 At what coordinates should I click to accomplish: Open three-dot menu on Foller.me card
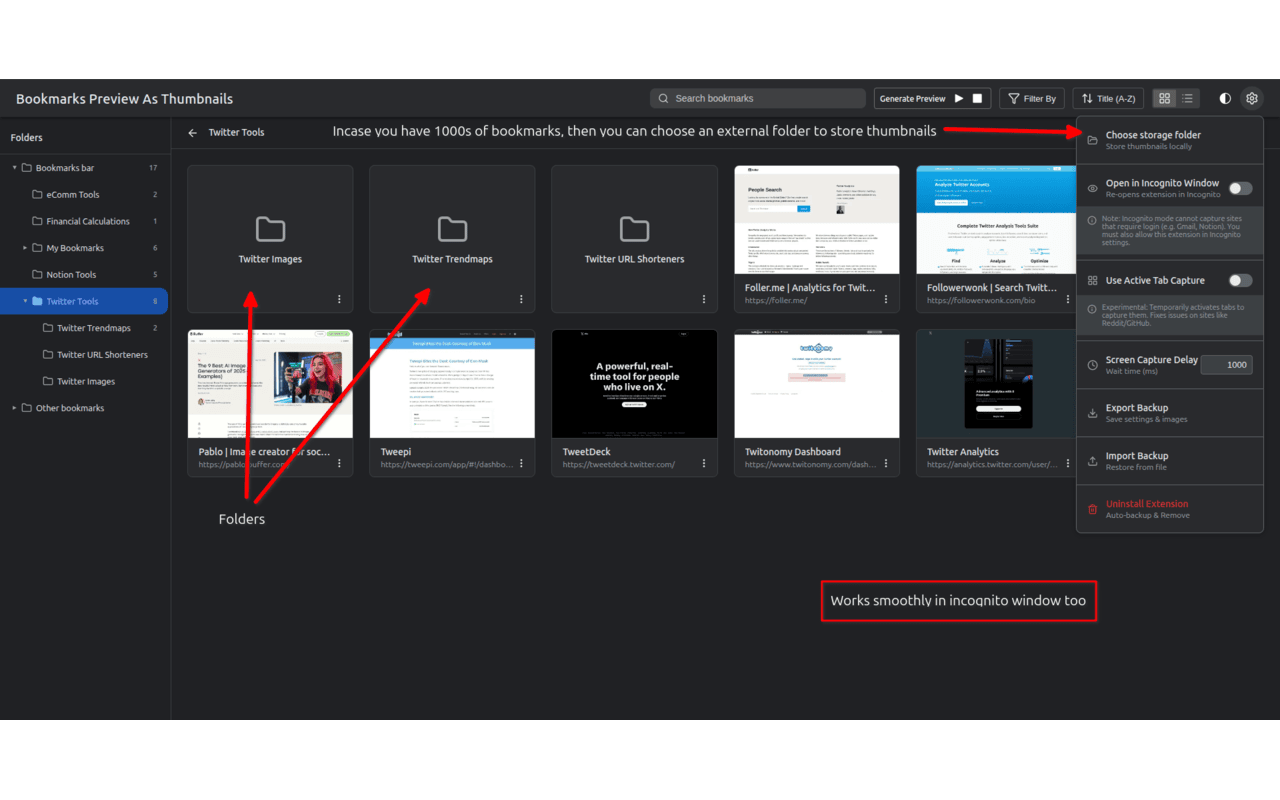tap(886, 299)
